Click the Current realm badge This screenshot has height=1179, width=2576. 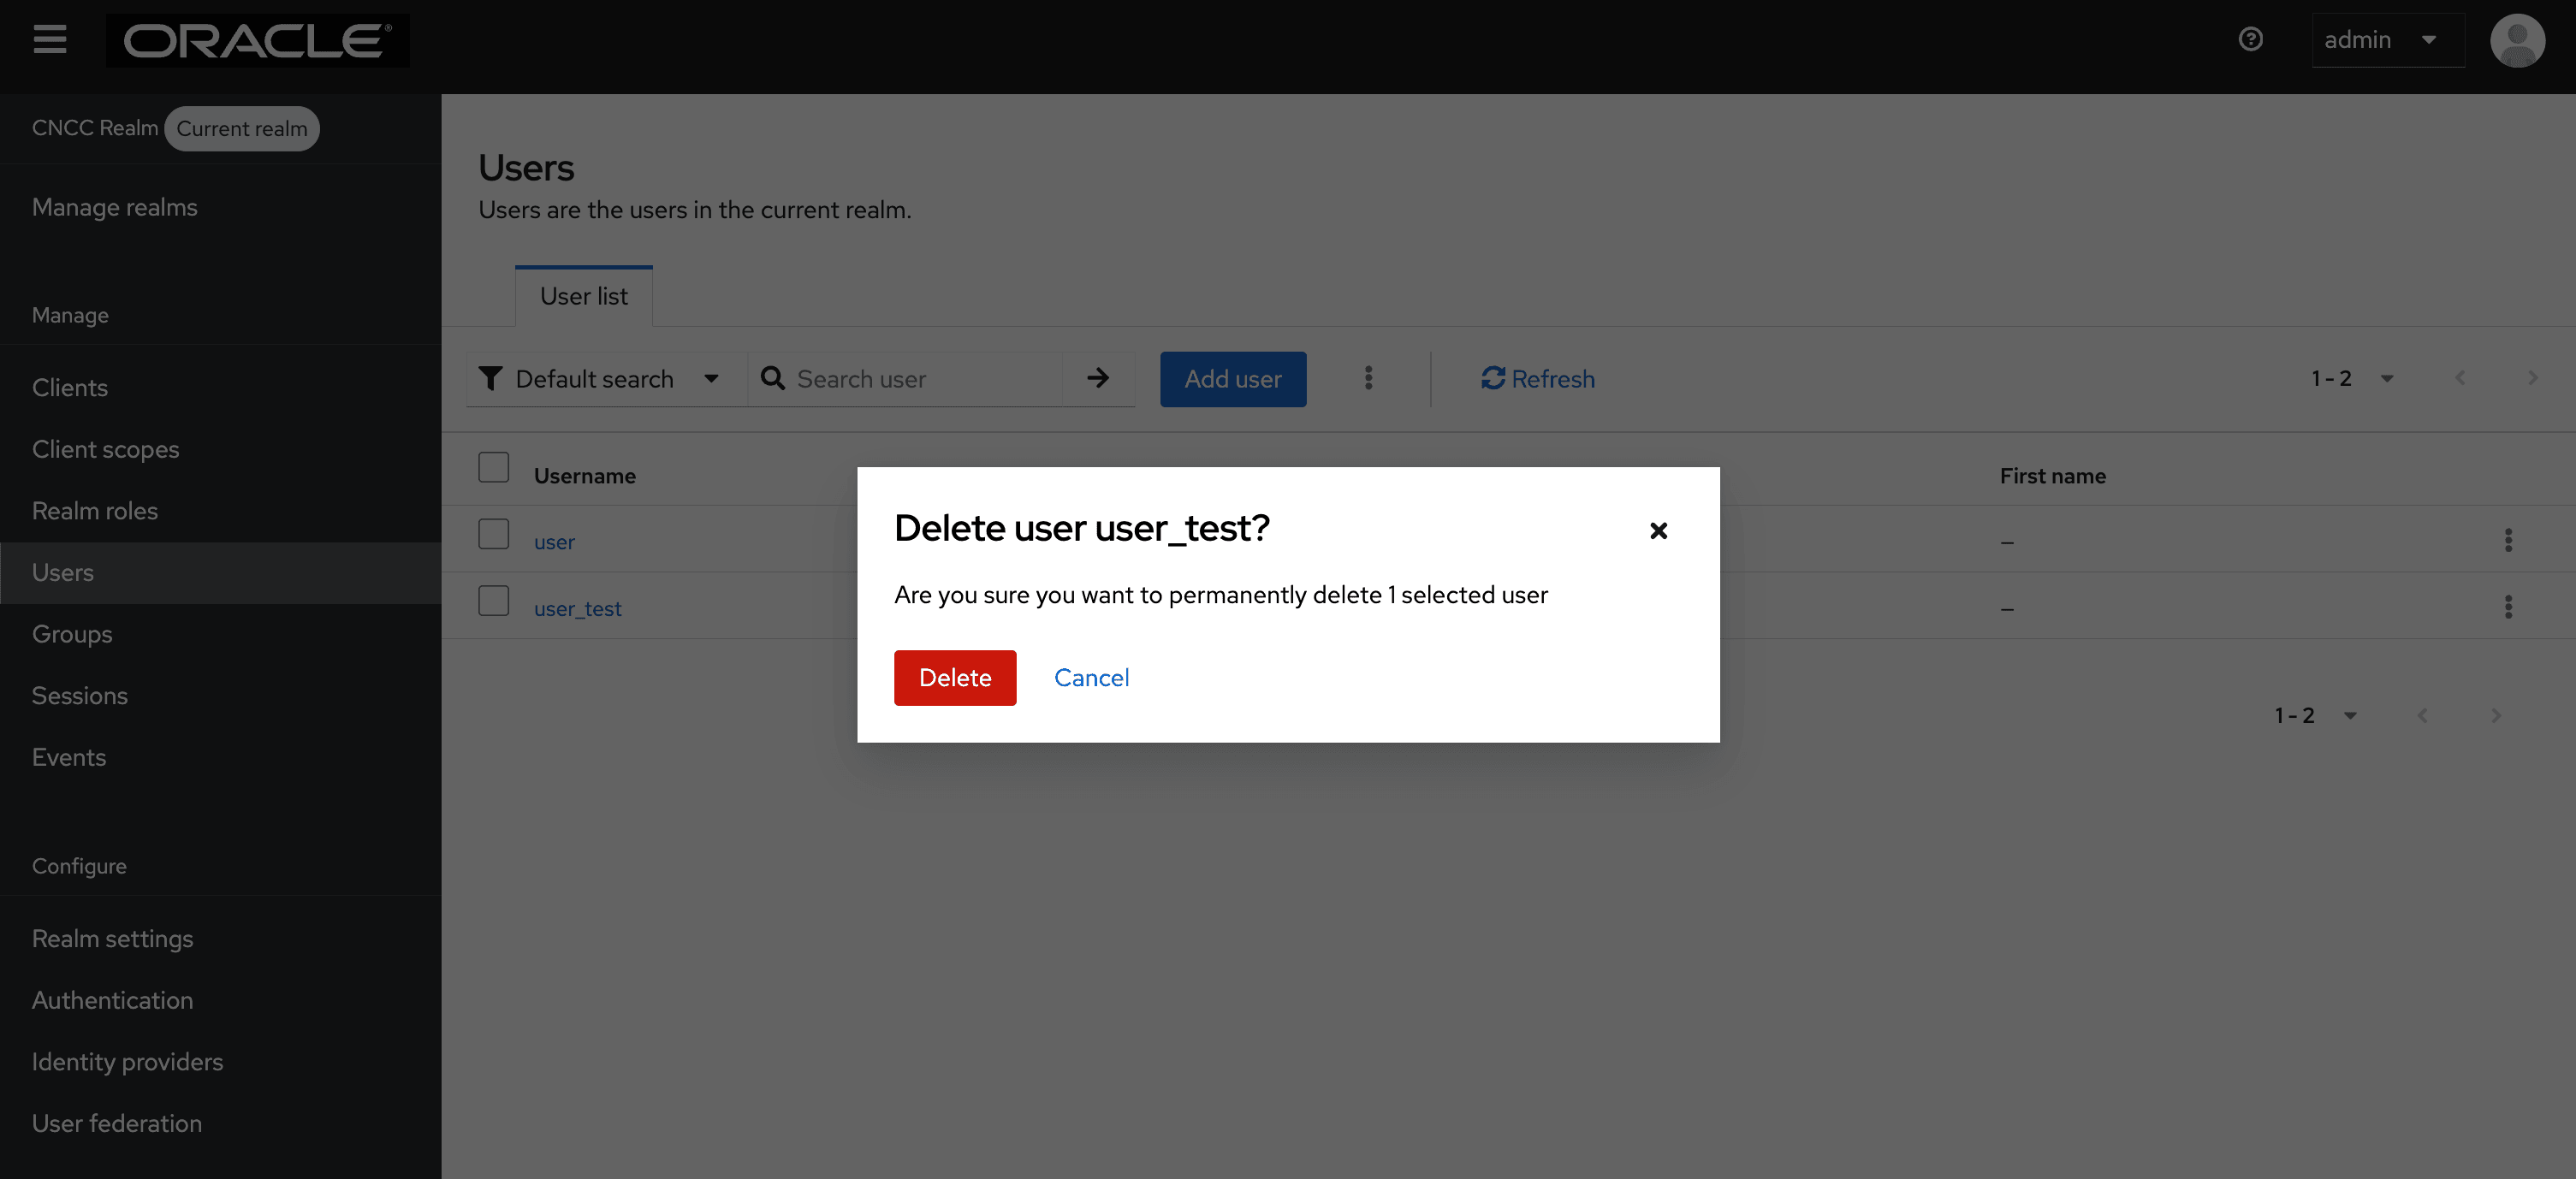[242, 128]
